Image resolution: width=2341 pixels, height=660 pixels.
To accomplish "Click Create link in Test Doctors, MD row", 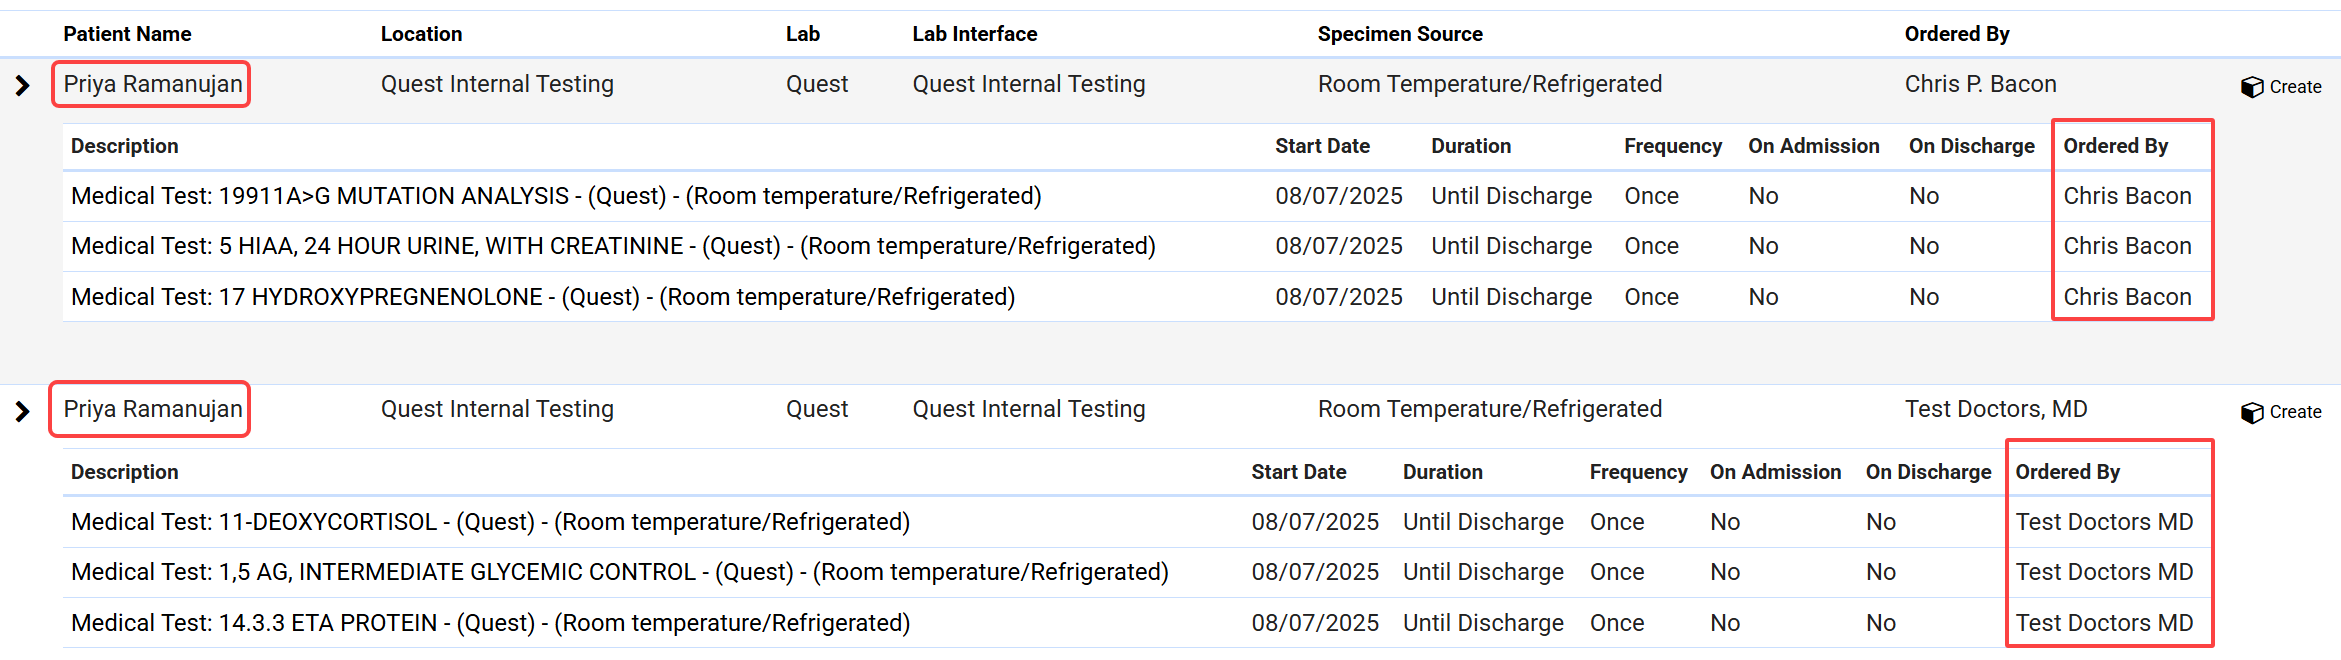I will 2295,412.
